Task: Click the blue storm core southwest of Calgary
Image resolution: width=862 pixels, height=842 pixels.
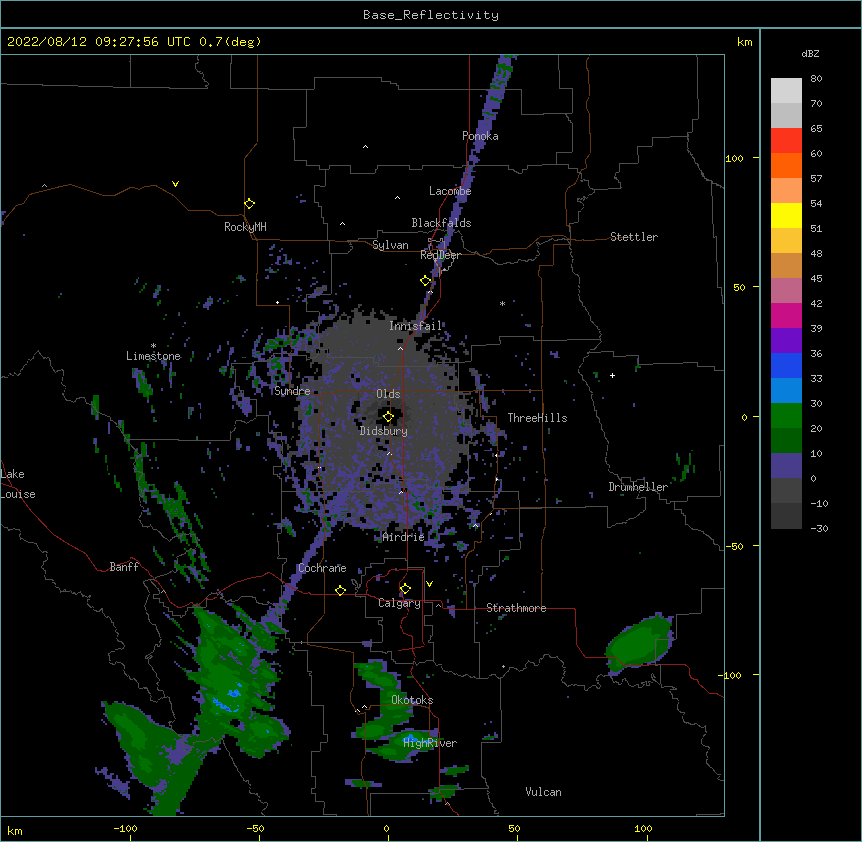Action: 226,701
